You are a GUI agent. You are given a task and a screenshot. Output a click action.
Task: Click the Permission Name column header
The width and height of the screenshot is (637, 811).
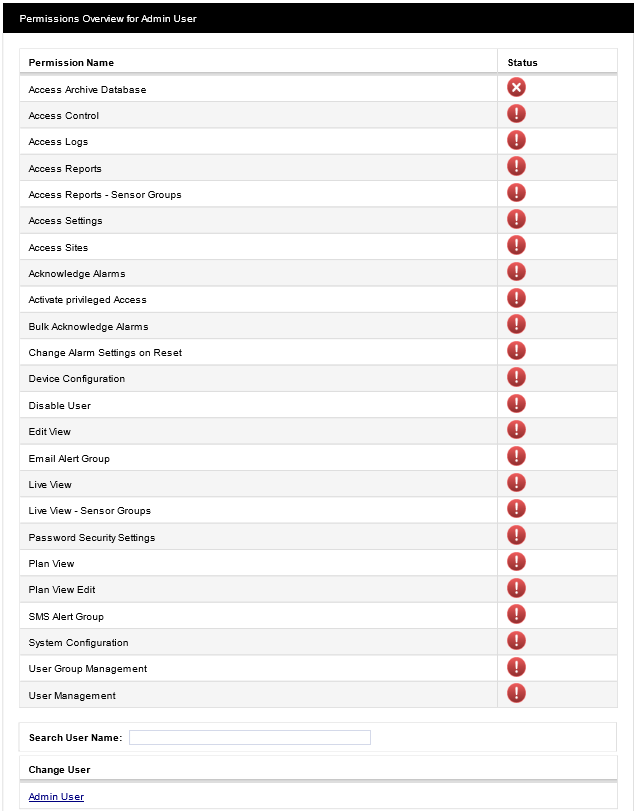[x=71, y=63]
